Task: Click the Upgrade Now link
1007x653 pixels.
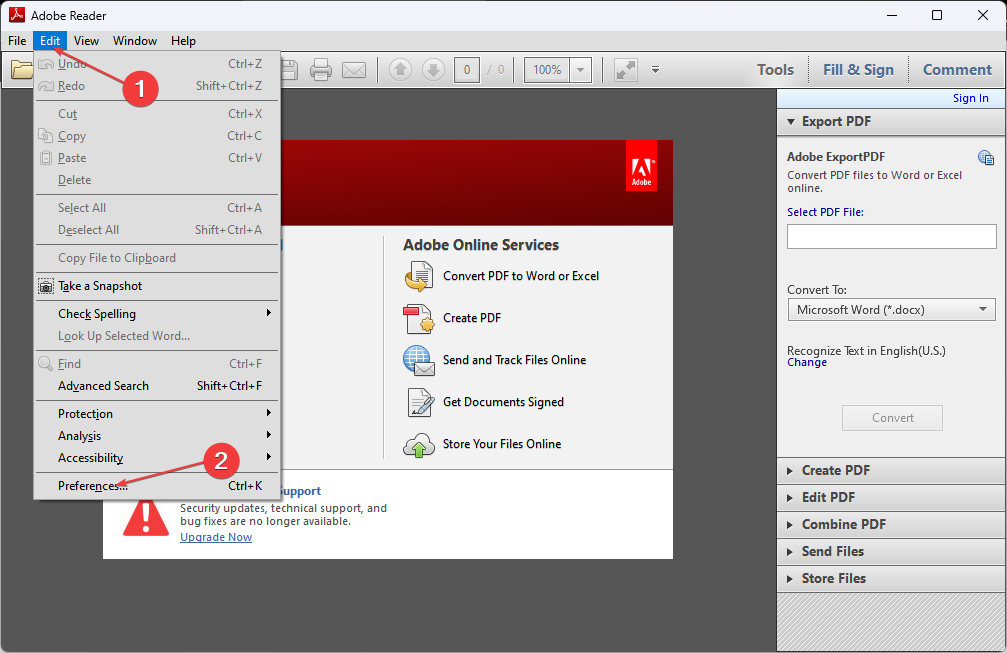Action: (215, 537)
